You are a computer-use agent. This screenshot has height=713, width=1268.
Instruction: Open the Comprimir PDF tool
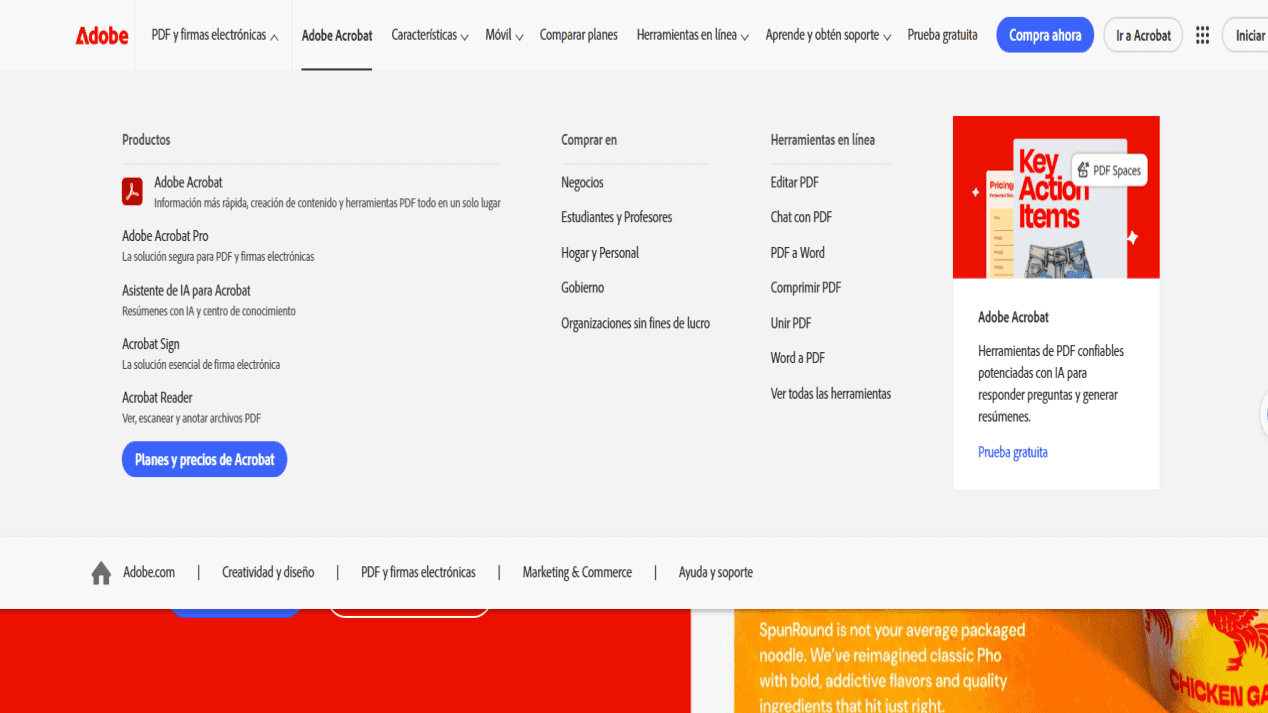point(805,287)
